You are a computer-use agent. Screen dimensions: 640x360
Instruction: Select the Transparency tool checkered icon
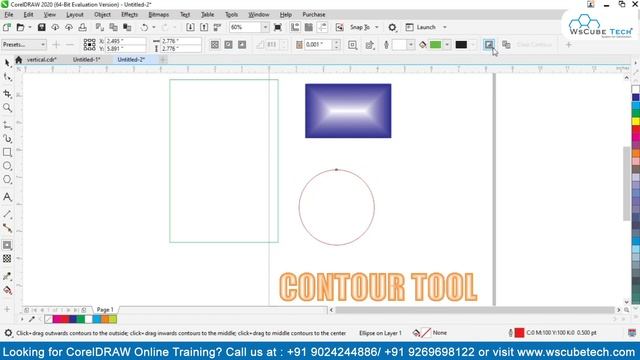(x=7, y=259)
